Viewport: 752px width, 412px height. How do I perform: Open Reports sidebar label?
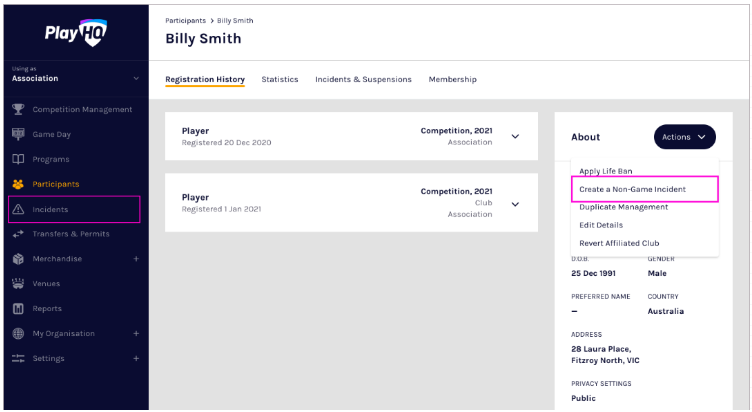(47, 308)
